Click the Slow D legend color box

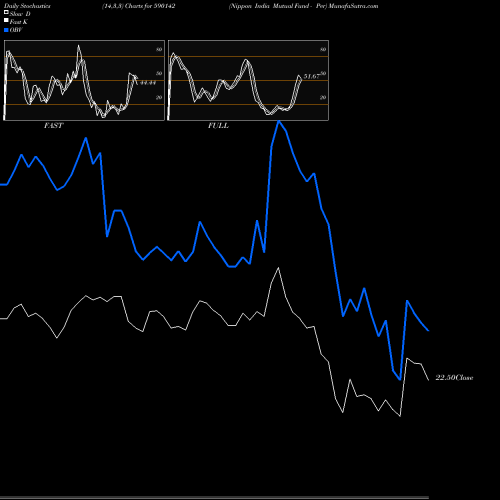coord(6,12)
